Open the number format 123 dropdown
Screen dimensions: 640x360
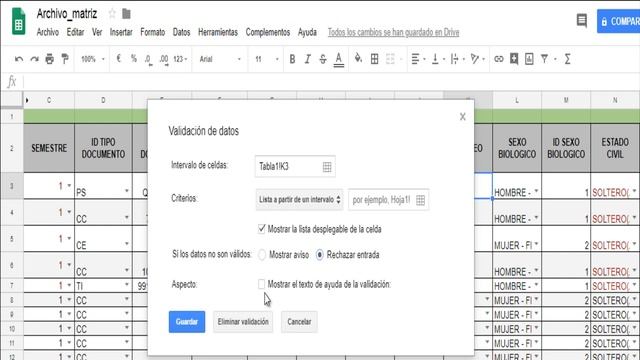click(180, 59)
